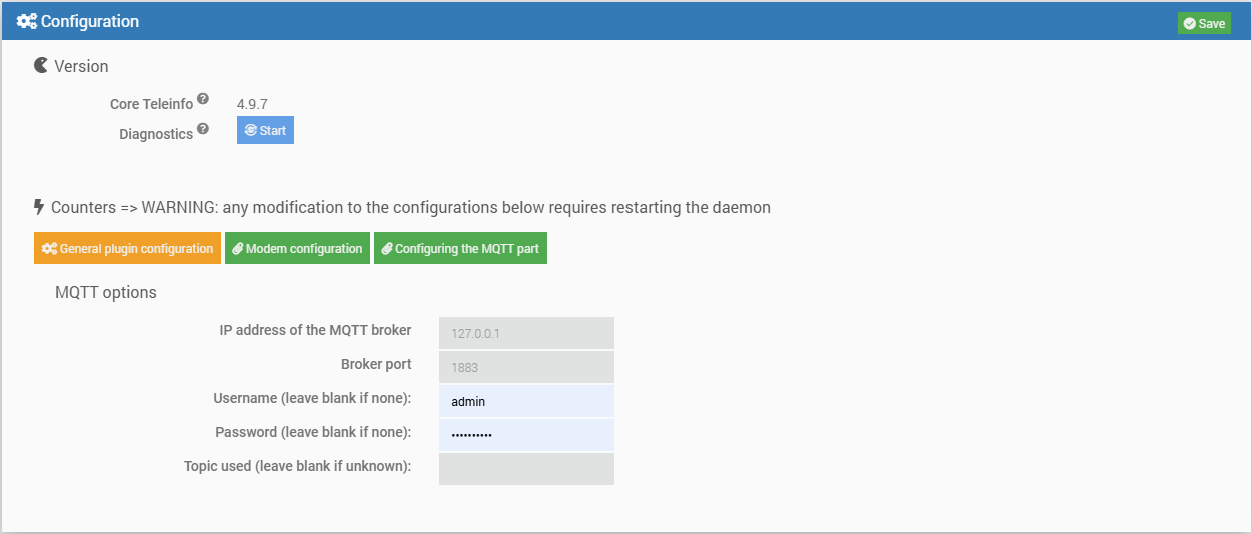Viewport: 1252px width, 534px height.
Task: Open the Configuring the MQTT part tab
Action: (x=460, y=249)
